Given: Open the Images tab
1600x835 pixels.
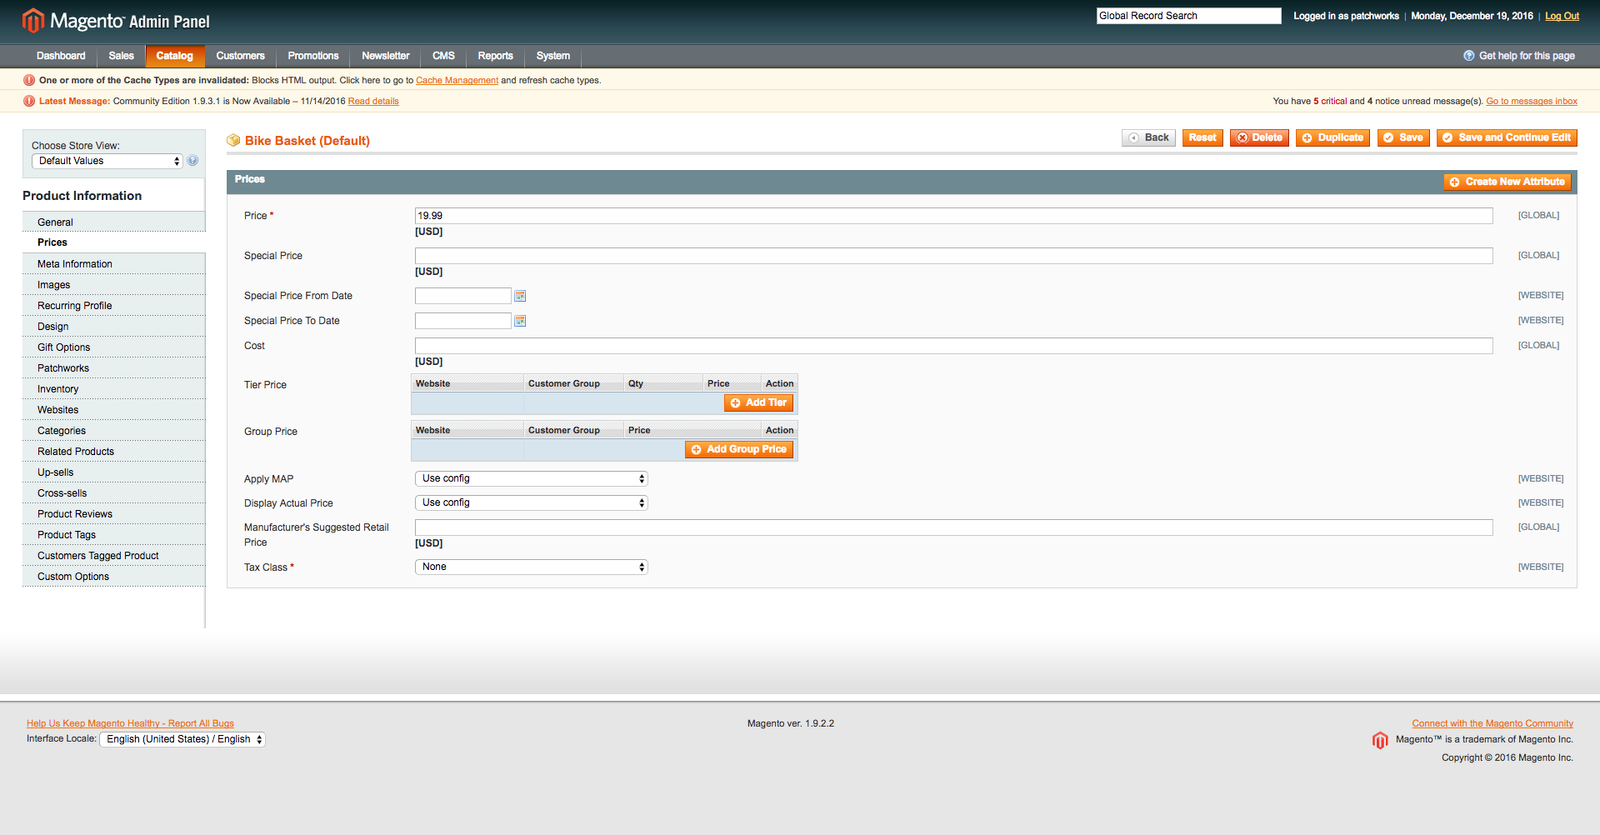Looking at the screenshot, I should point(114,285).
